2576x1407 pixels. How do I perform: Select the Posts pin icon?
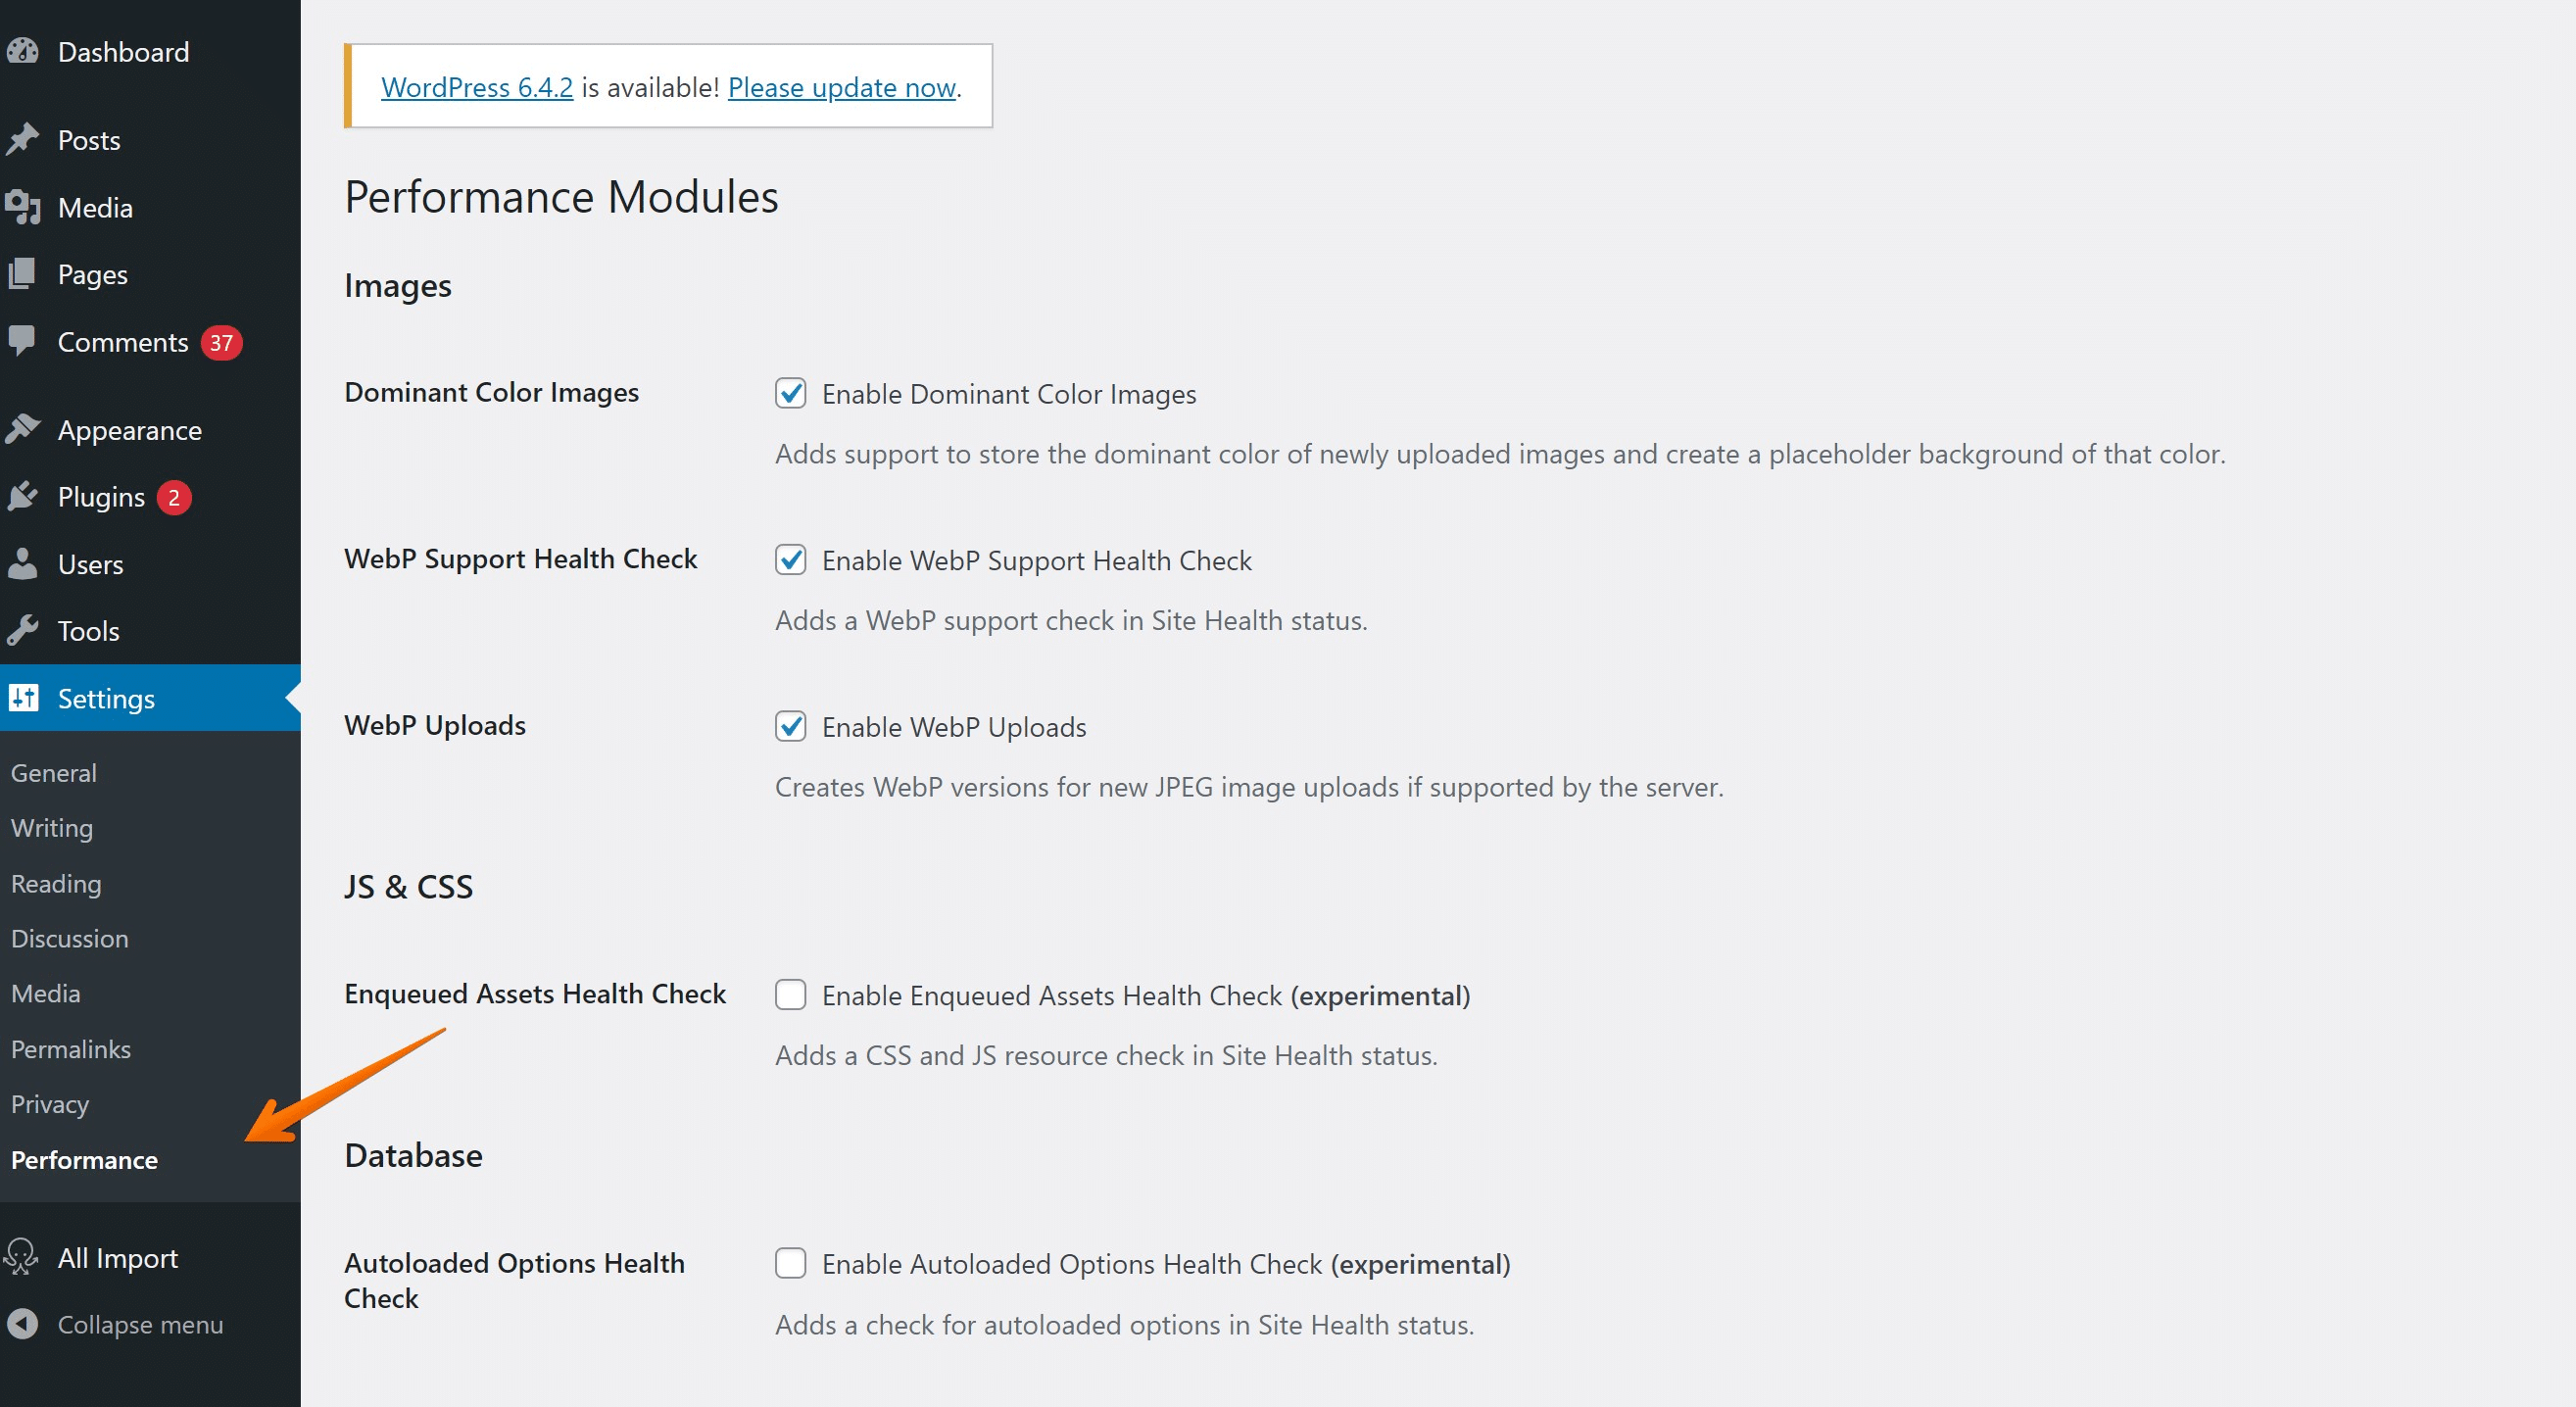coord(24,139)
